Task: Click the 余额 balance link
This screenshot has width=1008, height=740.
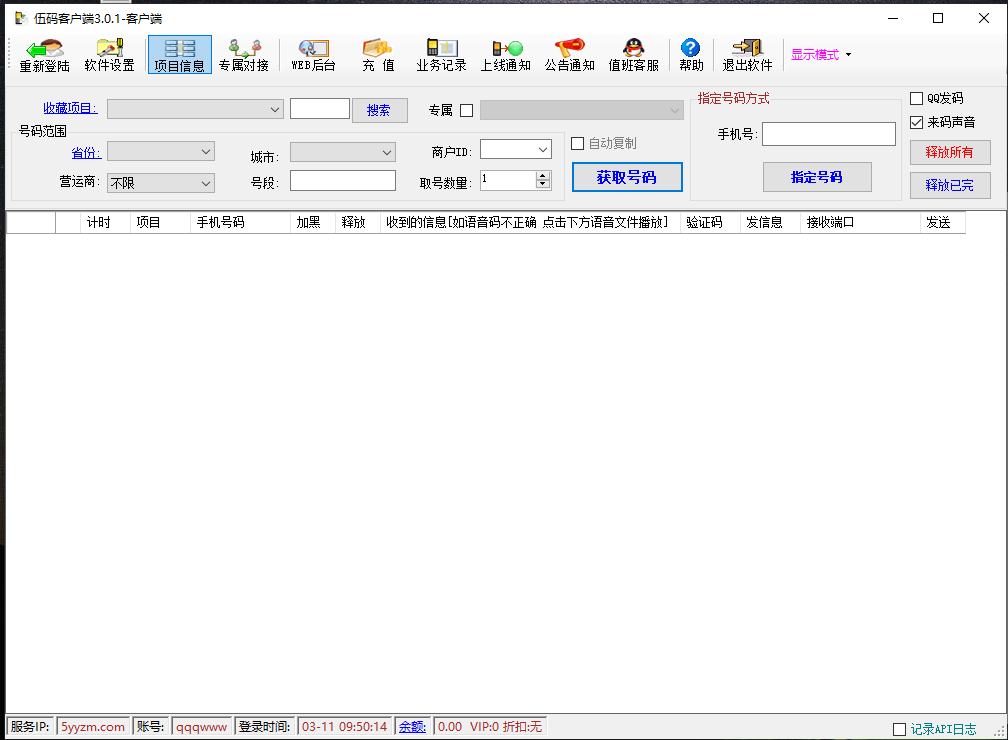Action: coord(412,727)
